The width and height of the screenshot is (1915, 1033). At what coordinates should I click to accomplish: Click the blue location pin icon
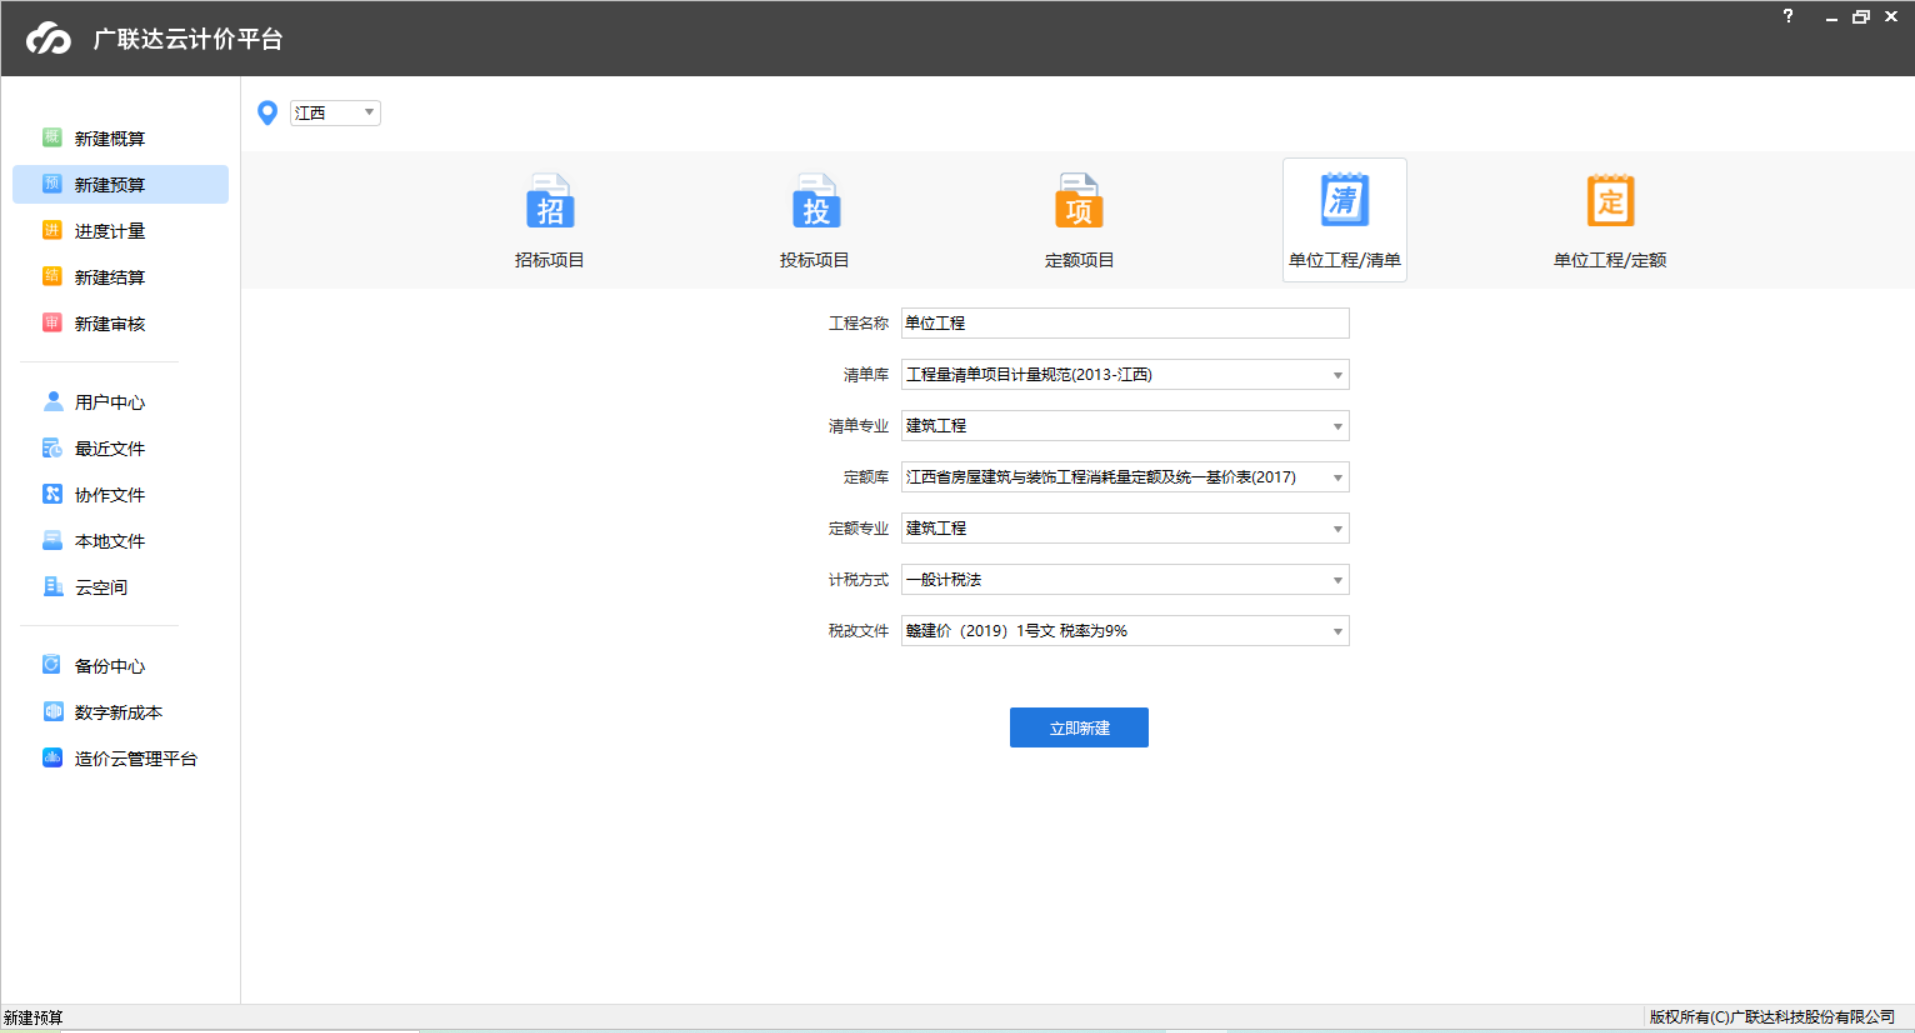[267, 112]
